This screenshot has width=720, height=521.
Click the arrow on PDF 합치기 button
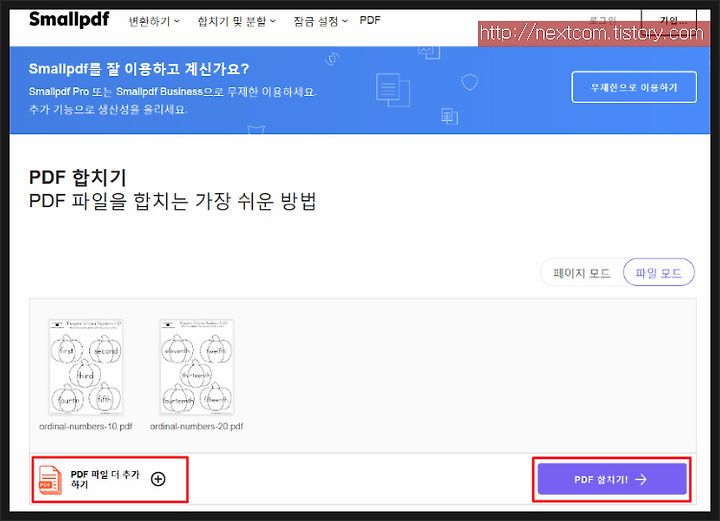pyautogui.click(x=641, y=480)
